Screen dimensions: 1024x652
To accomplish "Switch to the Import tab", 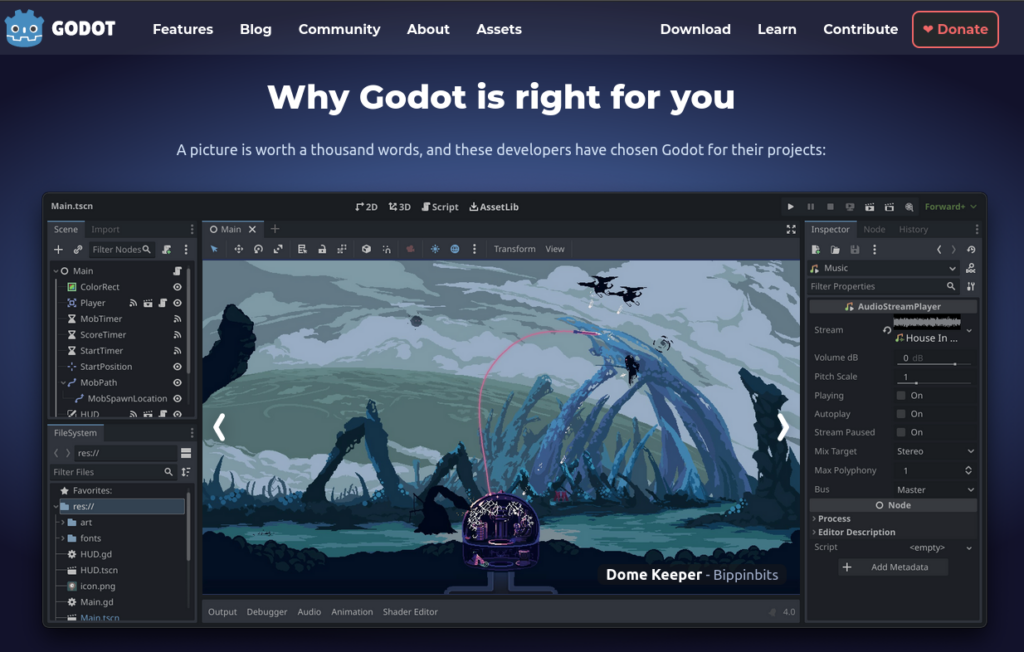I will tap(105, 229).
